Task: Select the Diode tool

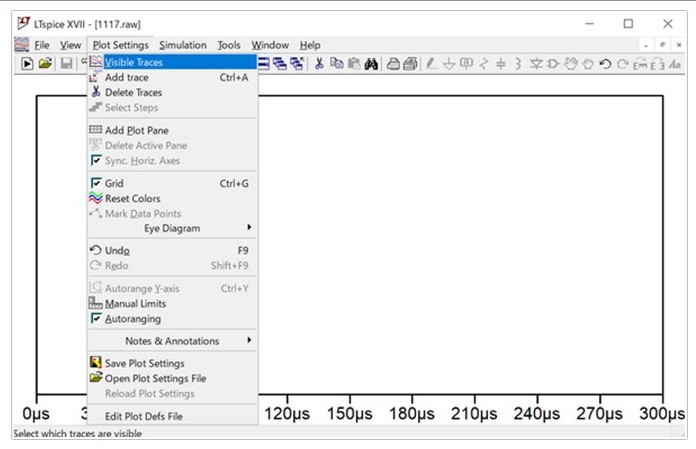Action: (x=536, y=64)
